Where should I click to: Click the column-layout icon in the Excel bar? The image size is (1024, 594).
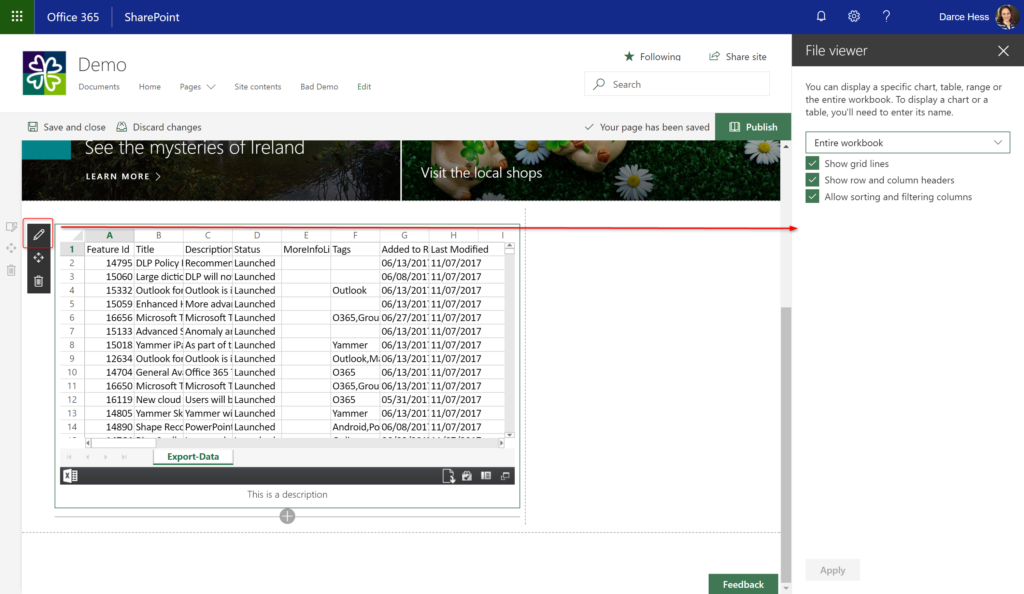[x=486, y=476]
